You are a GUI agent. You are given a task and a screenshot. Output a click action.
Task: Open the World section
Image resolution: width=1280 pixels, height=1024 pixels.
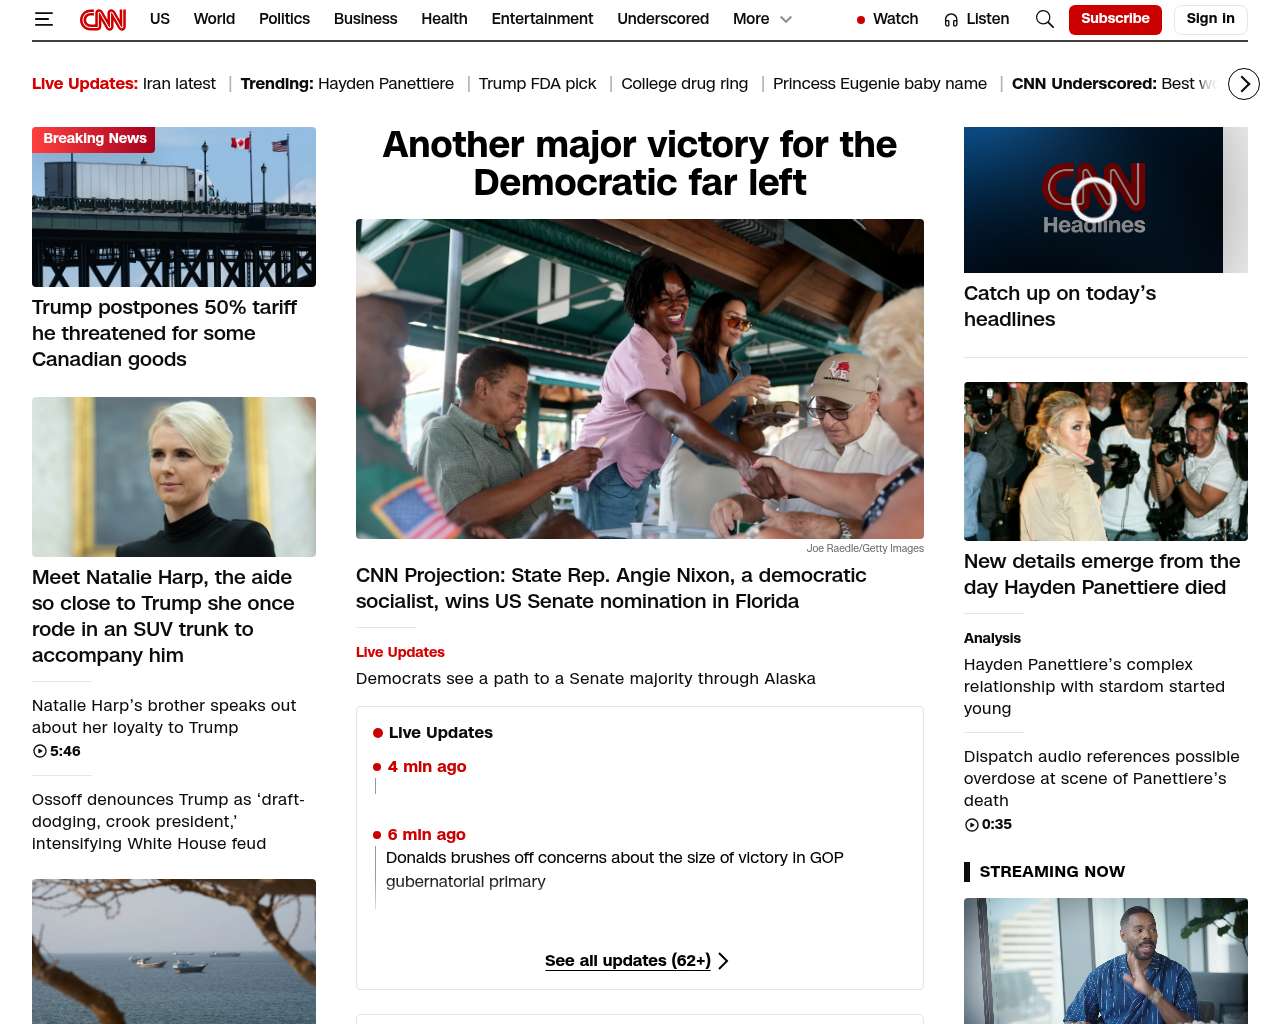214,19
